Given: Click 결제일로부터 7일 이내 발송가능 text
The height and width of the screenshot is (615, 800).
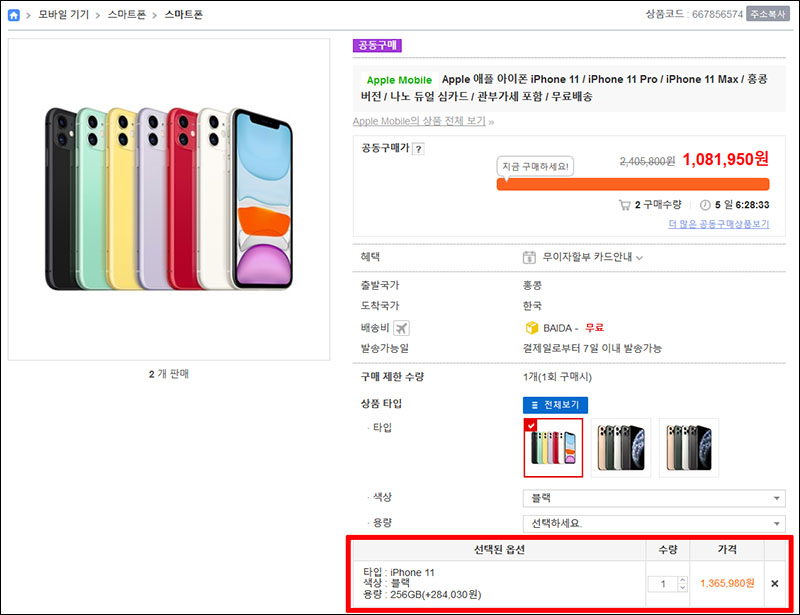Looking at the screenshot, I should tap(592, 349).
